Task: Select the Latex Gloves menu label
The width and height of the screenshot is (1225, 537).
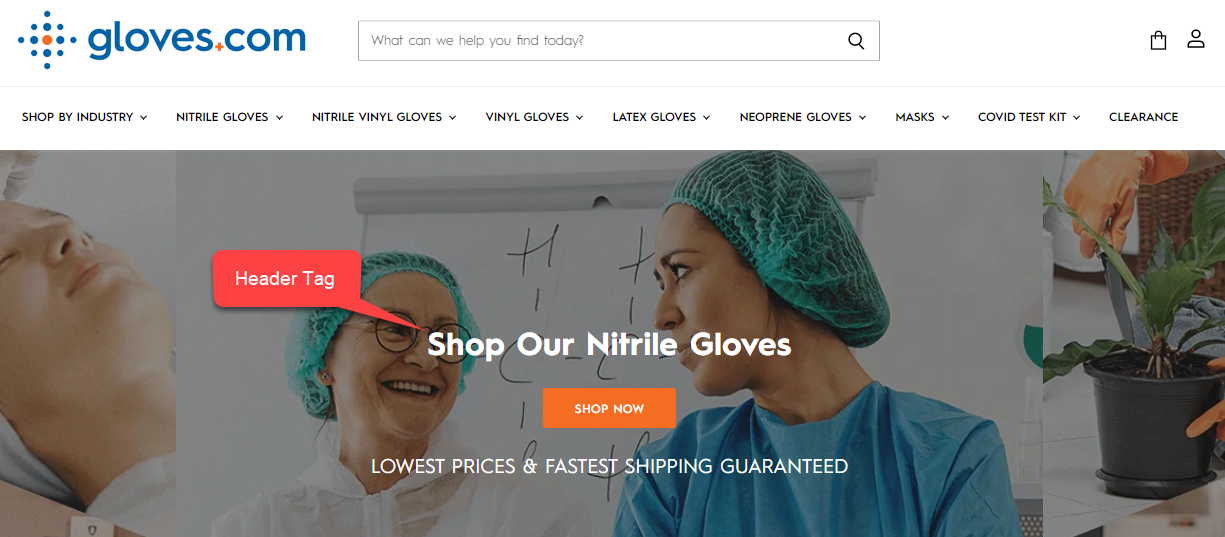Action: click(654, 117)
